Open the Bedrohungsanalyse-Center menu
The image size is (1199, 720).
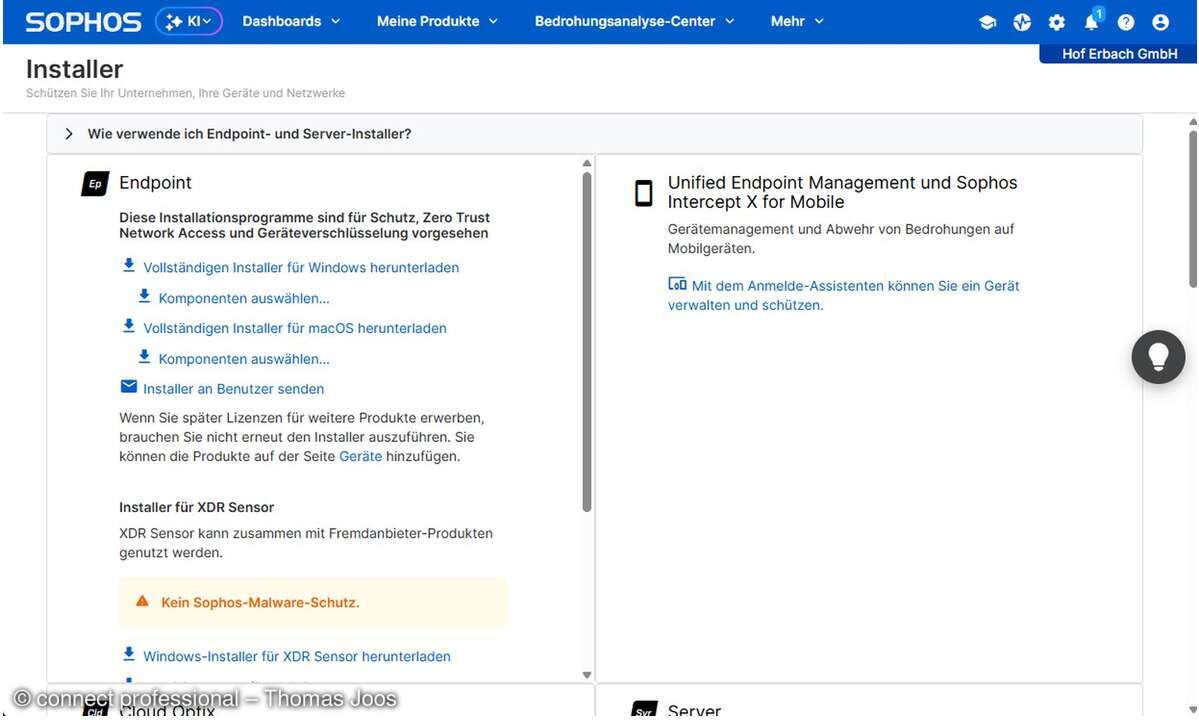click(x=634, y=21)
